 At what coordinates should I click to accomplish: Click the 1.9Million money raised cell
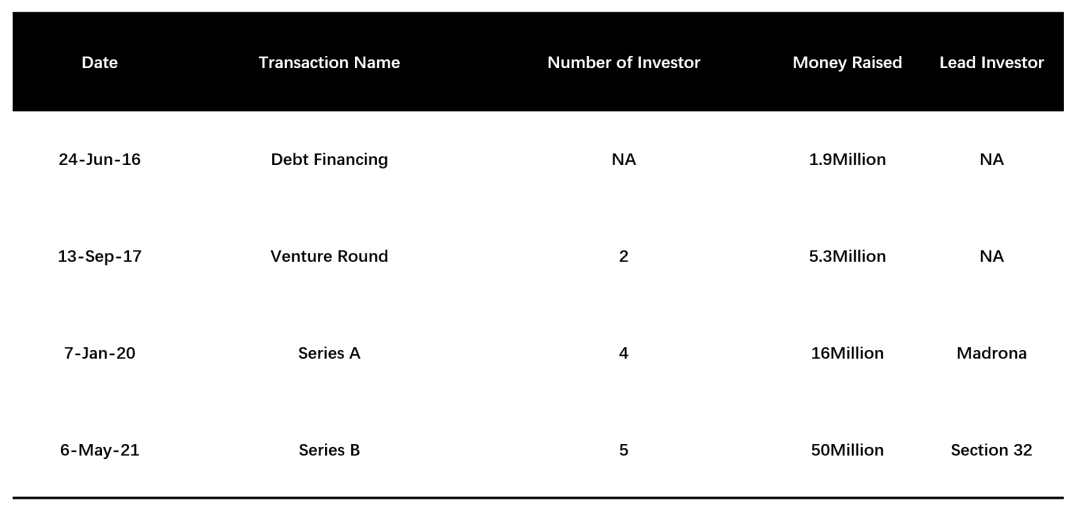tap(847, 160)
